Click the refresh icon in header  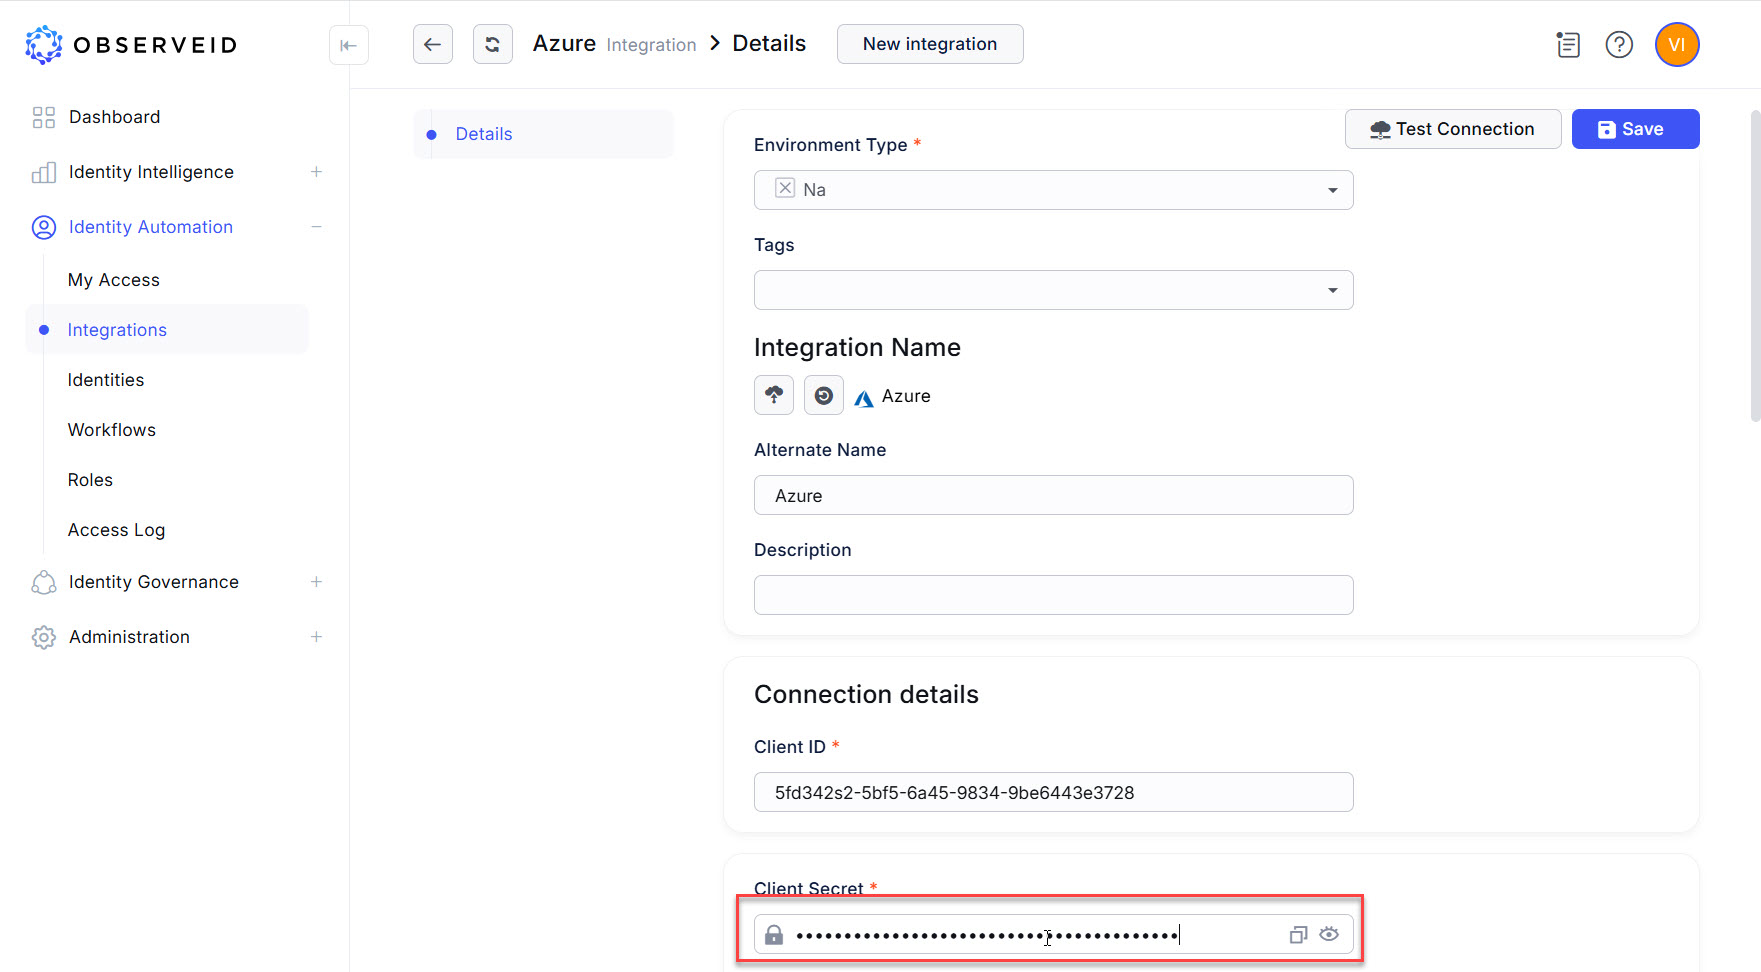[492, 44]
